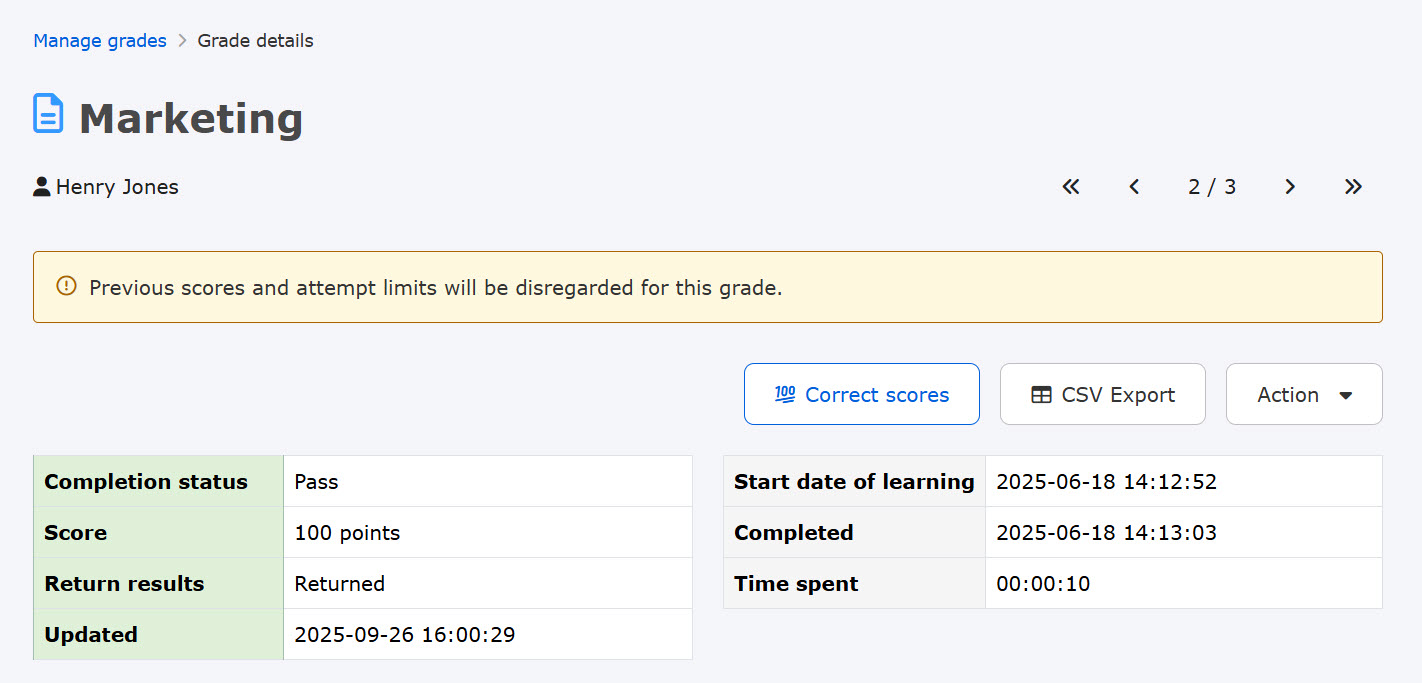
Task: Click the Henry Jones name
Action: [117, 187]
